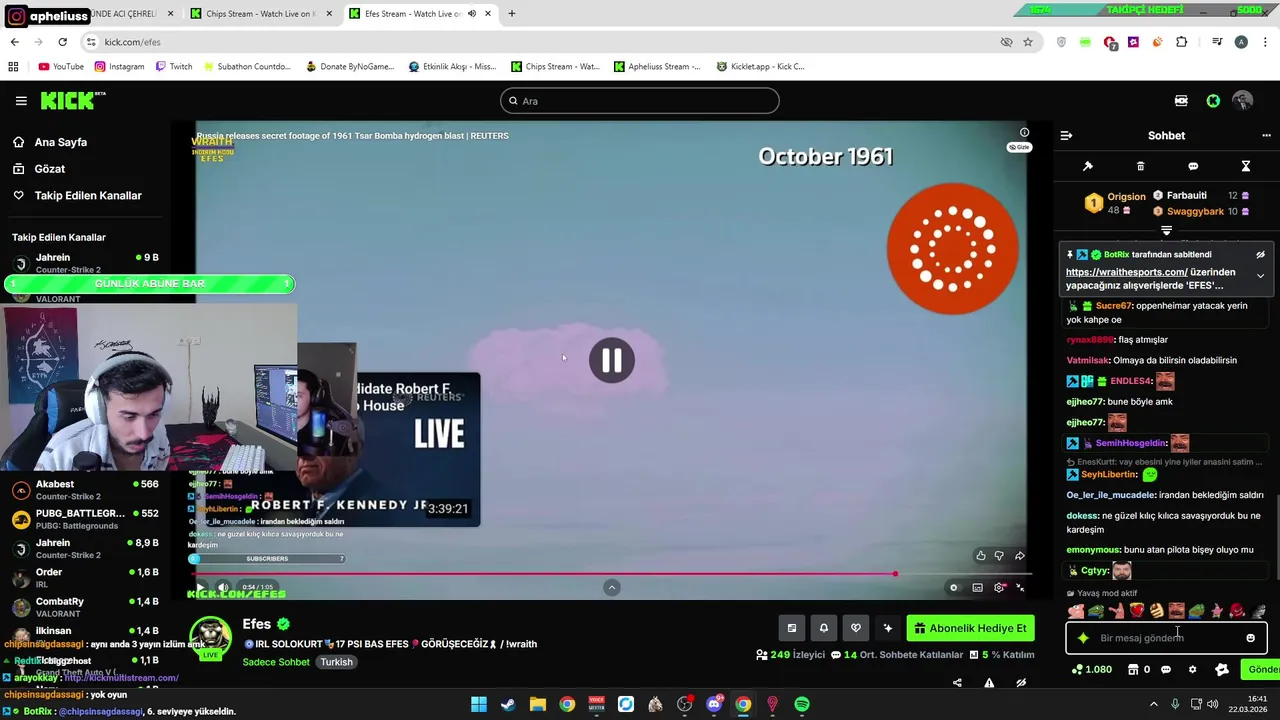Viewport: 1280px width, 720px height.
Task: Dislike the video with thumbs down
Action: tap(999, 556)
